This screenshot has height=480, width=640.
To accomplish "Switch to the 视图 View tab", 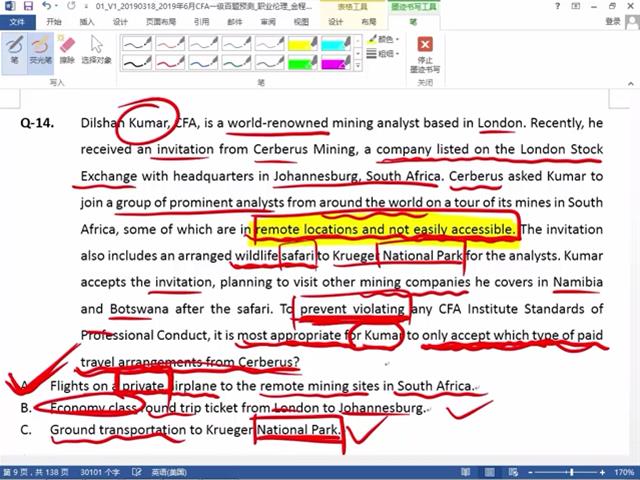I will pos(301,22).
